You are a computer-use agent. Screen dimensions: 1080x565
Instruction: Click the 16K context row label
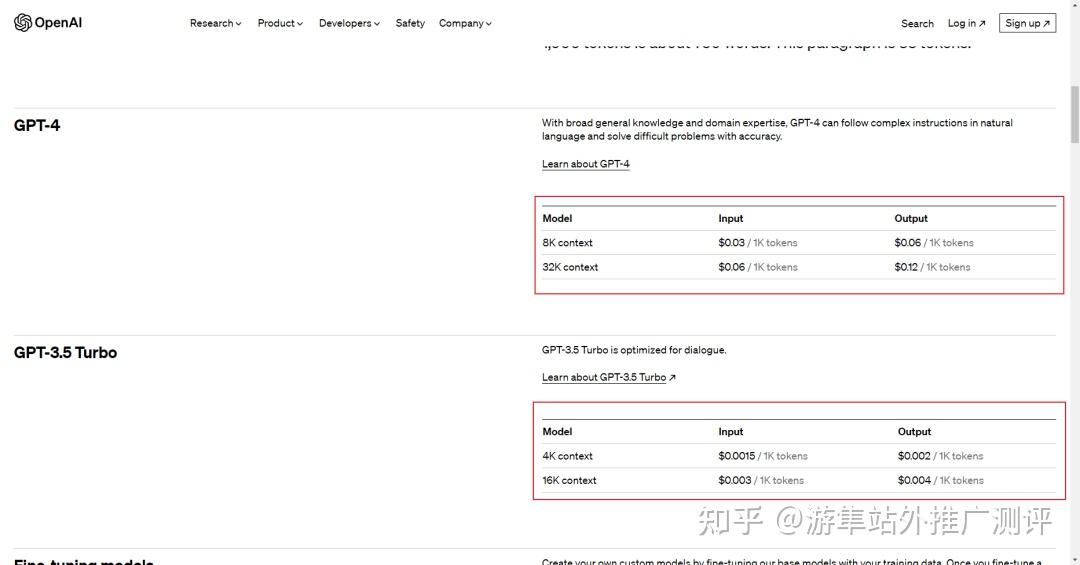coord(570,480)
